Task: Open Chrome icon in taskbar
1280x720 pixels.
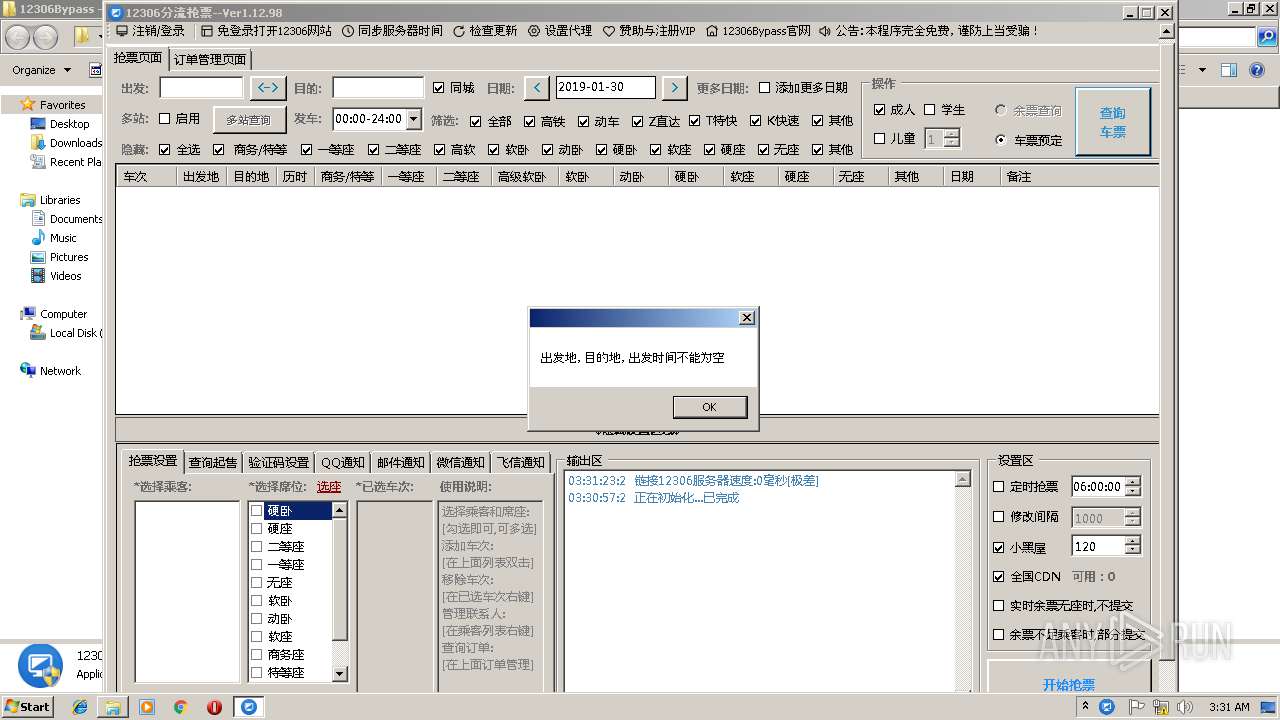Action: [181, 707]
